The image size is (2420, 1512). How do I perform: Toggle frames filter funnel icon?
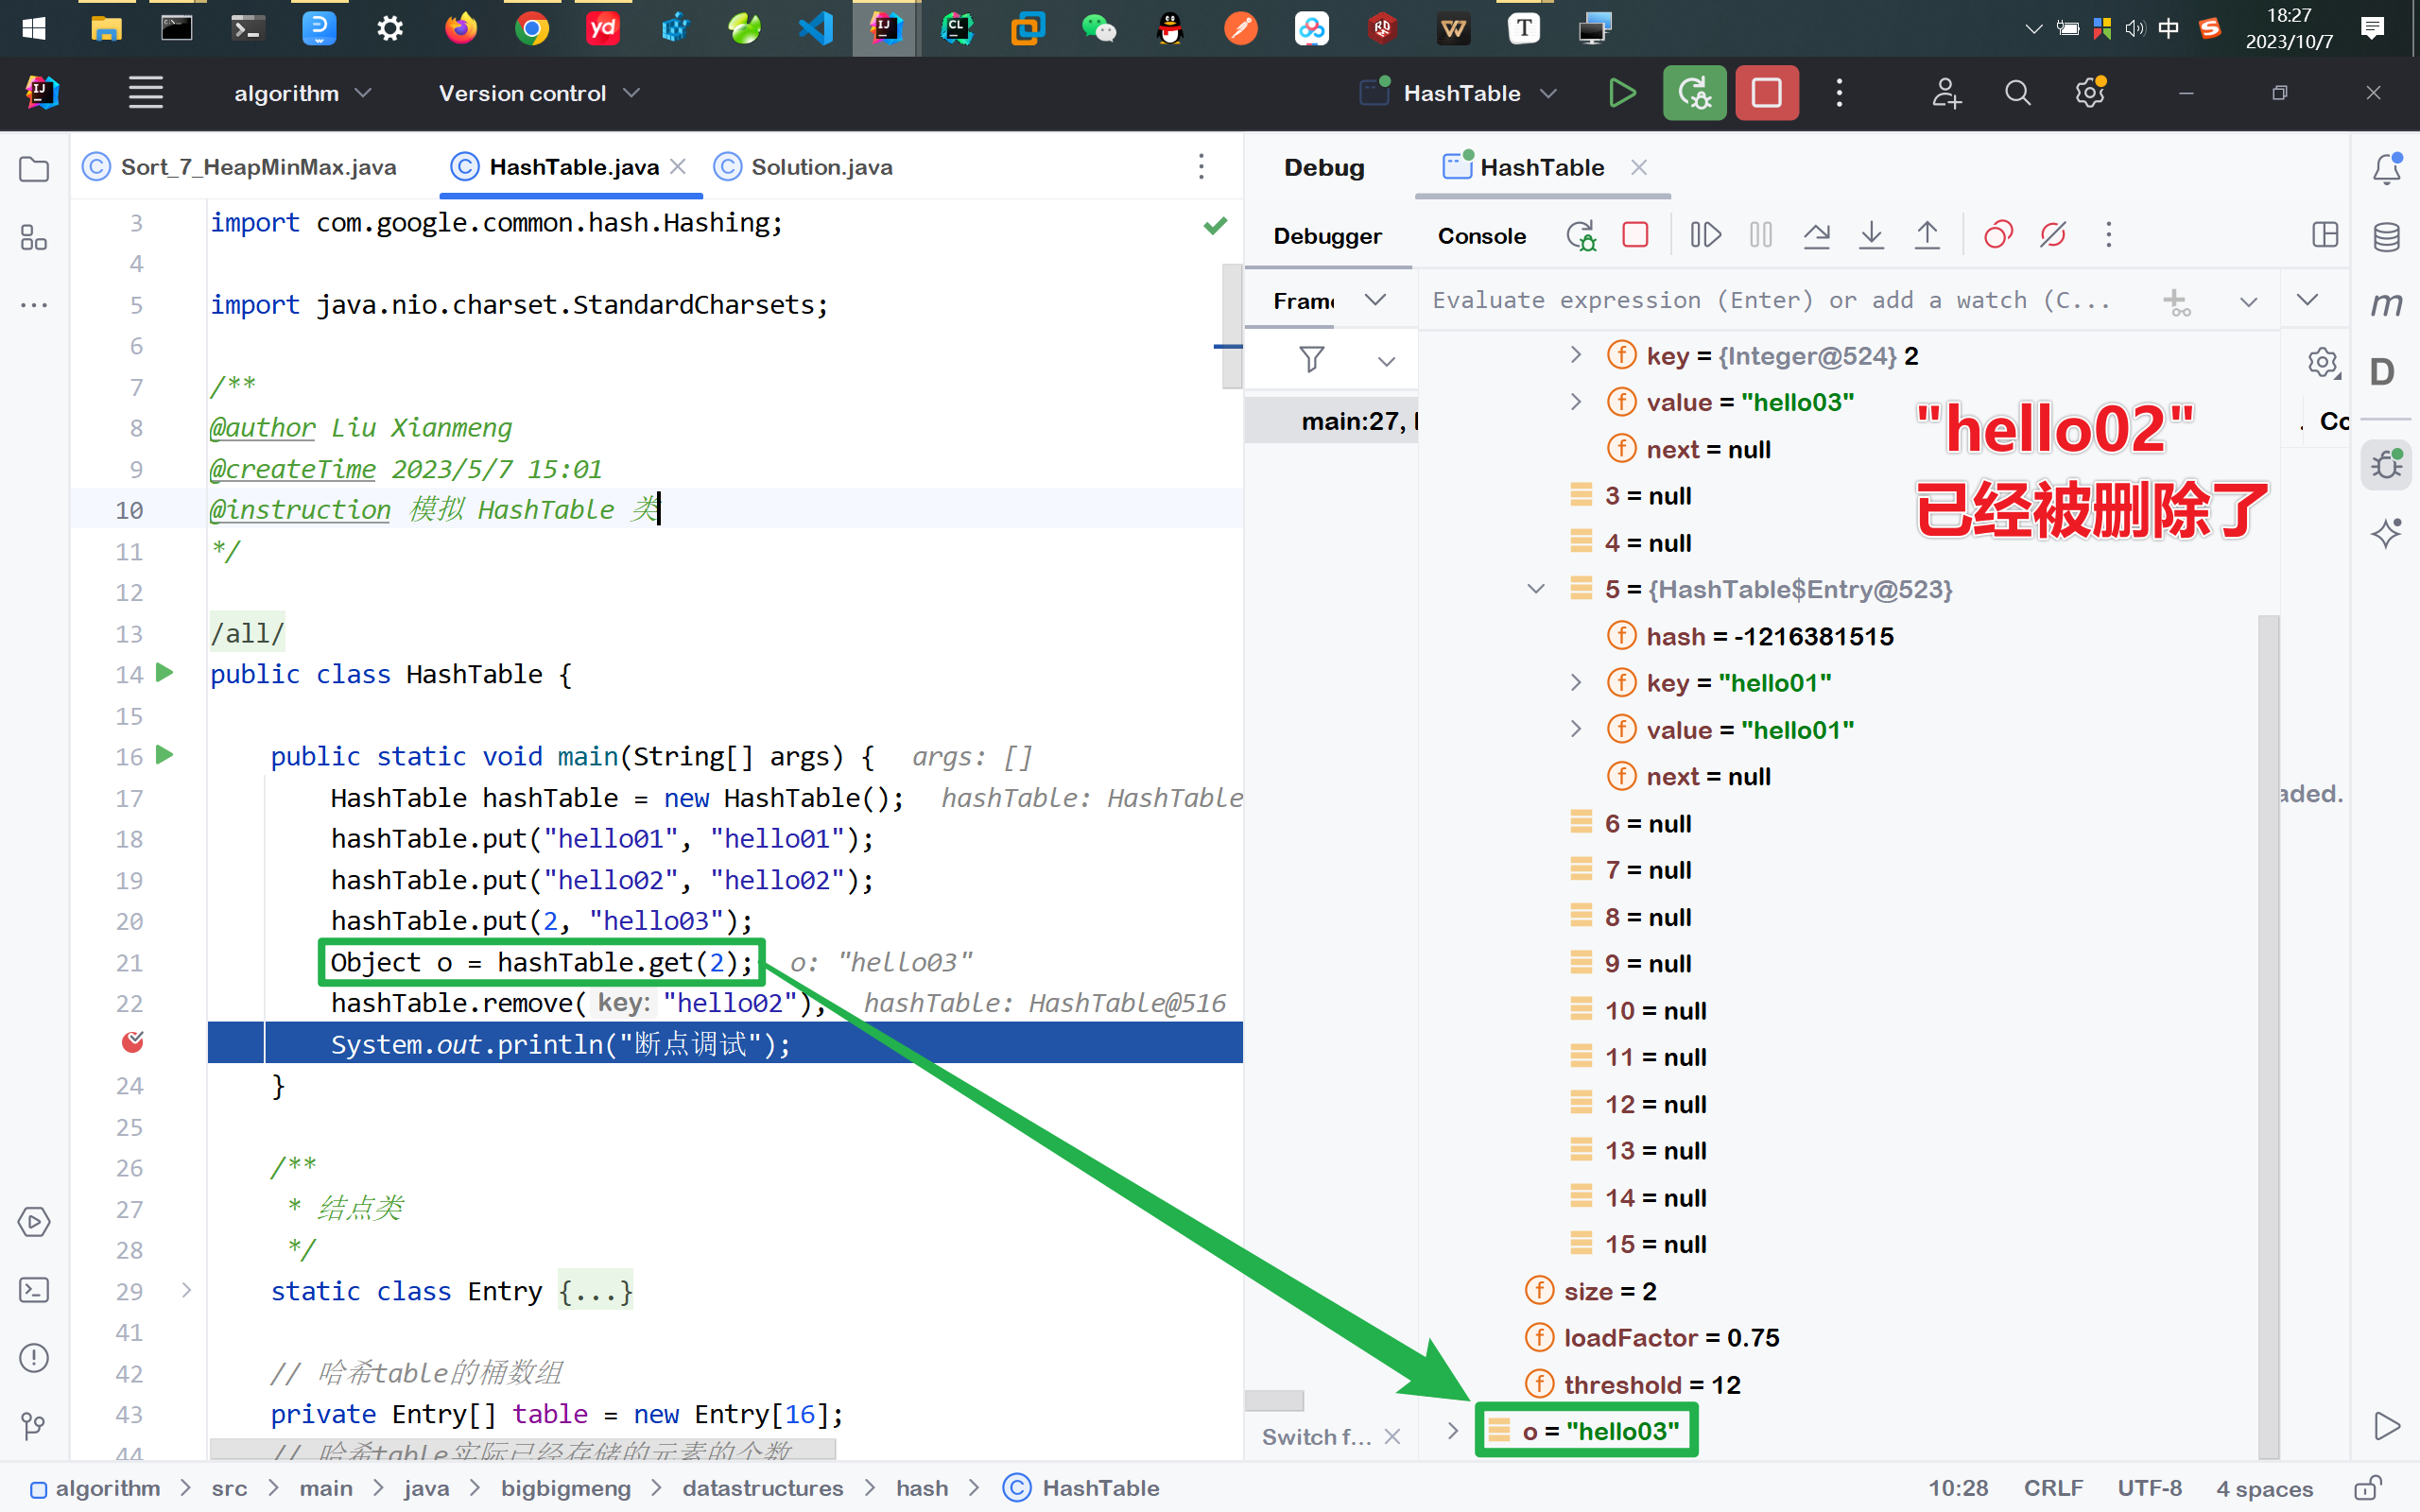point(1312,359)
